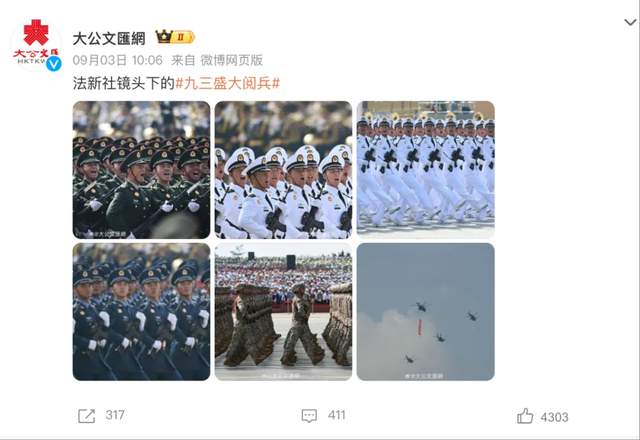This screenshot has height=440, width=640.
Task: Open the blue-uniform air force photo
Action: pos(141,312)
